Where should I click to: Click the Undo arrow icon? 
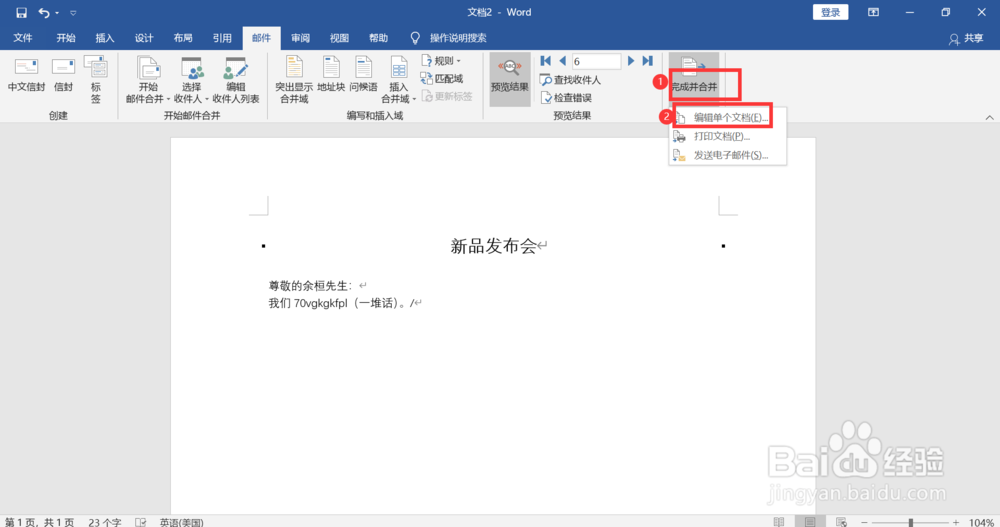pos(43,13)
